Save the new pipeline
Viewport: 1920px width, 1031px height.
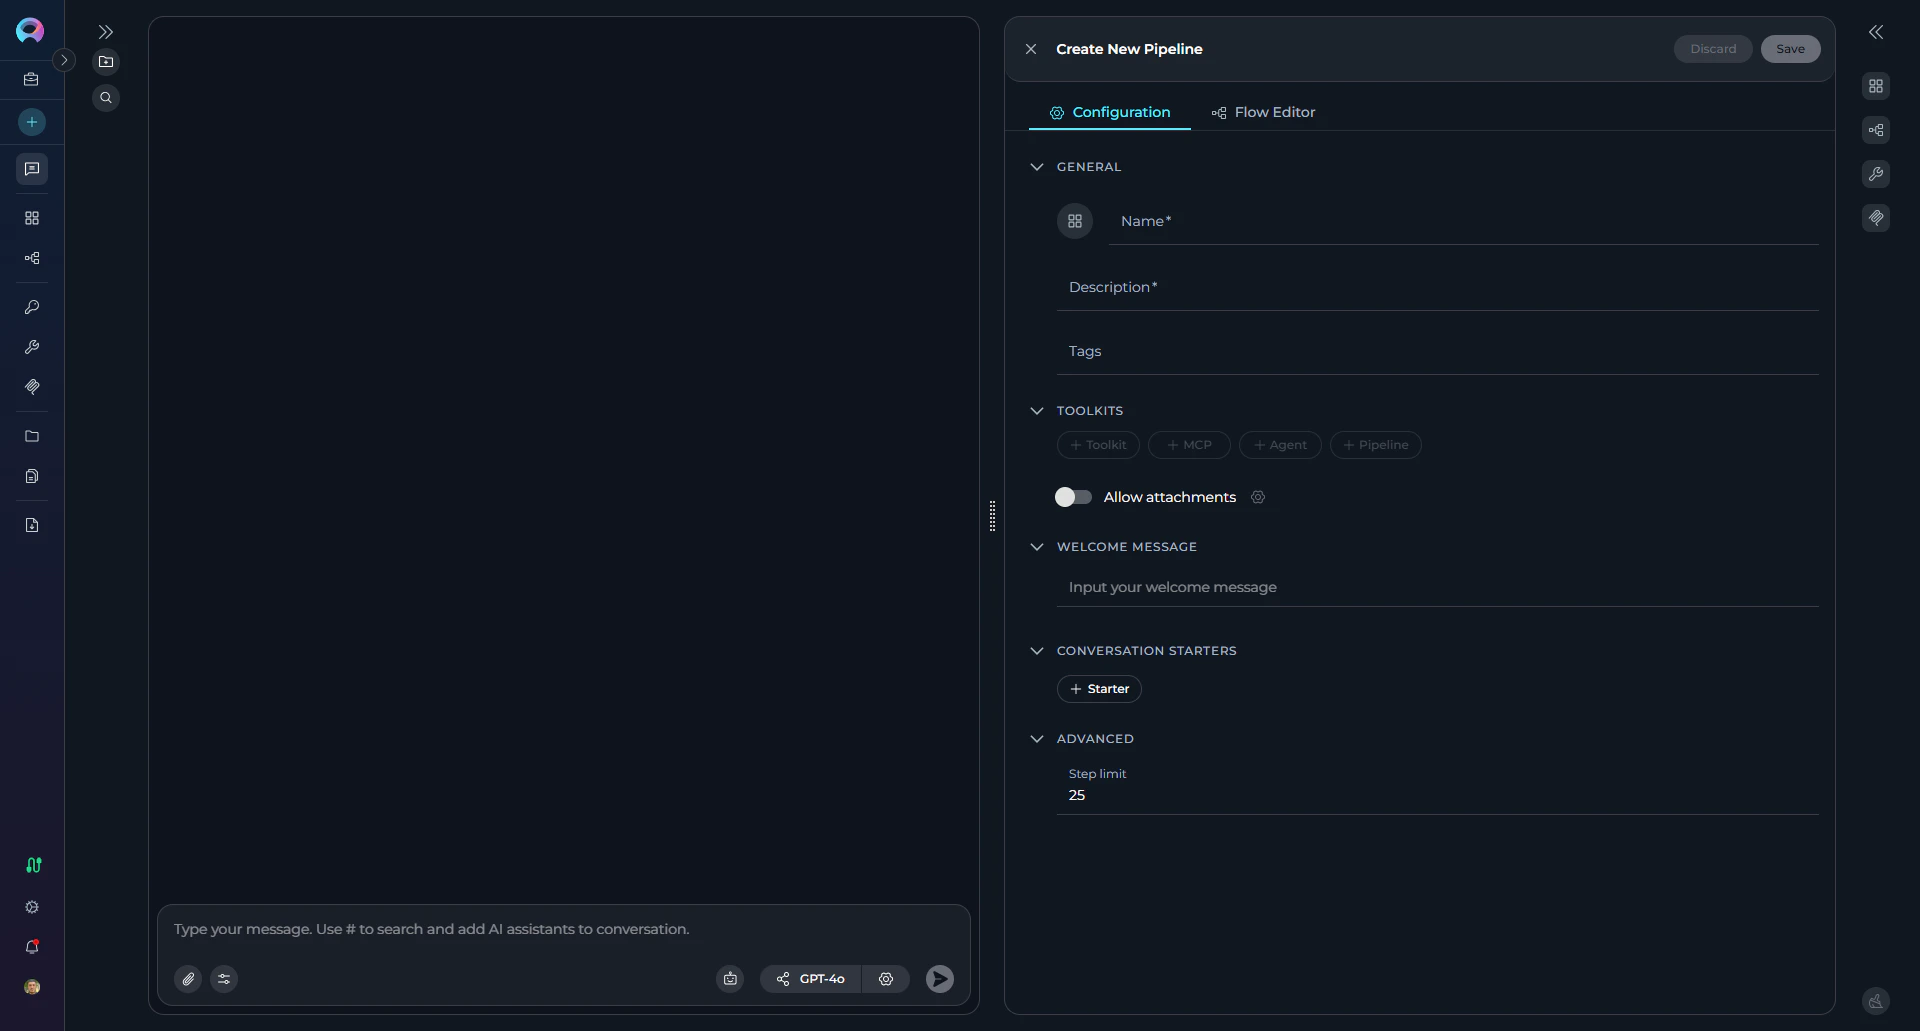(x=1789, y=49)
